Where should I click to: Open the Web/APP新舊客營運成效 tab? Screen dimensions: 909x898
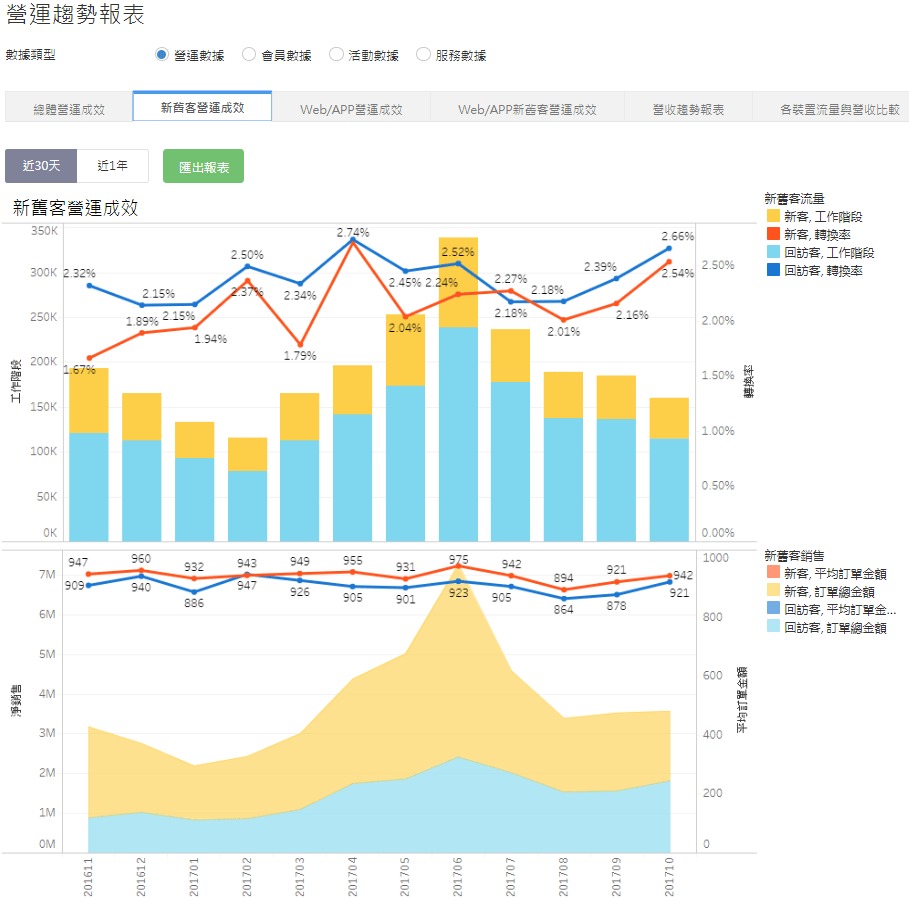pyautogui.click(x=527, y=109)
